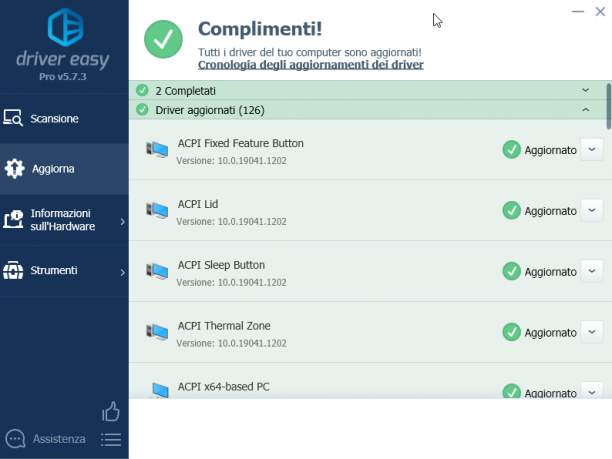Click Aggiornato check for ACPI x64-based PC
Screen dimensions: 612x459
click(511, 391)
